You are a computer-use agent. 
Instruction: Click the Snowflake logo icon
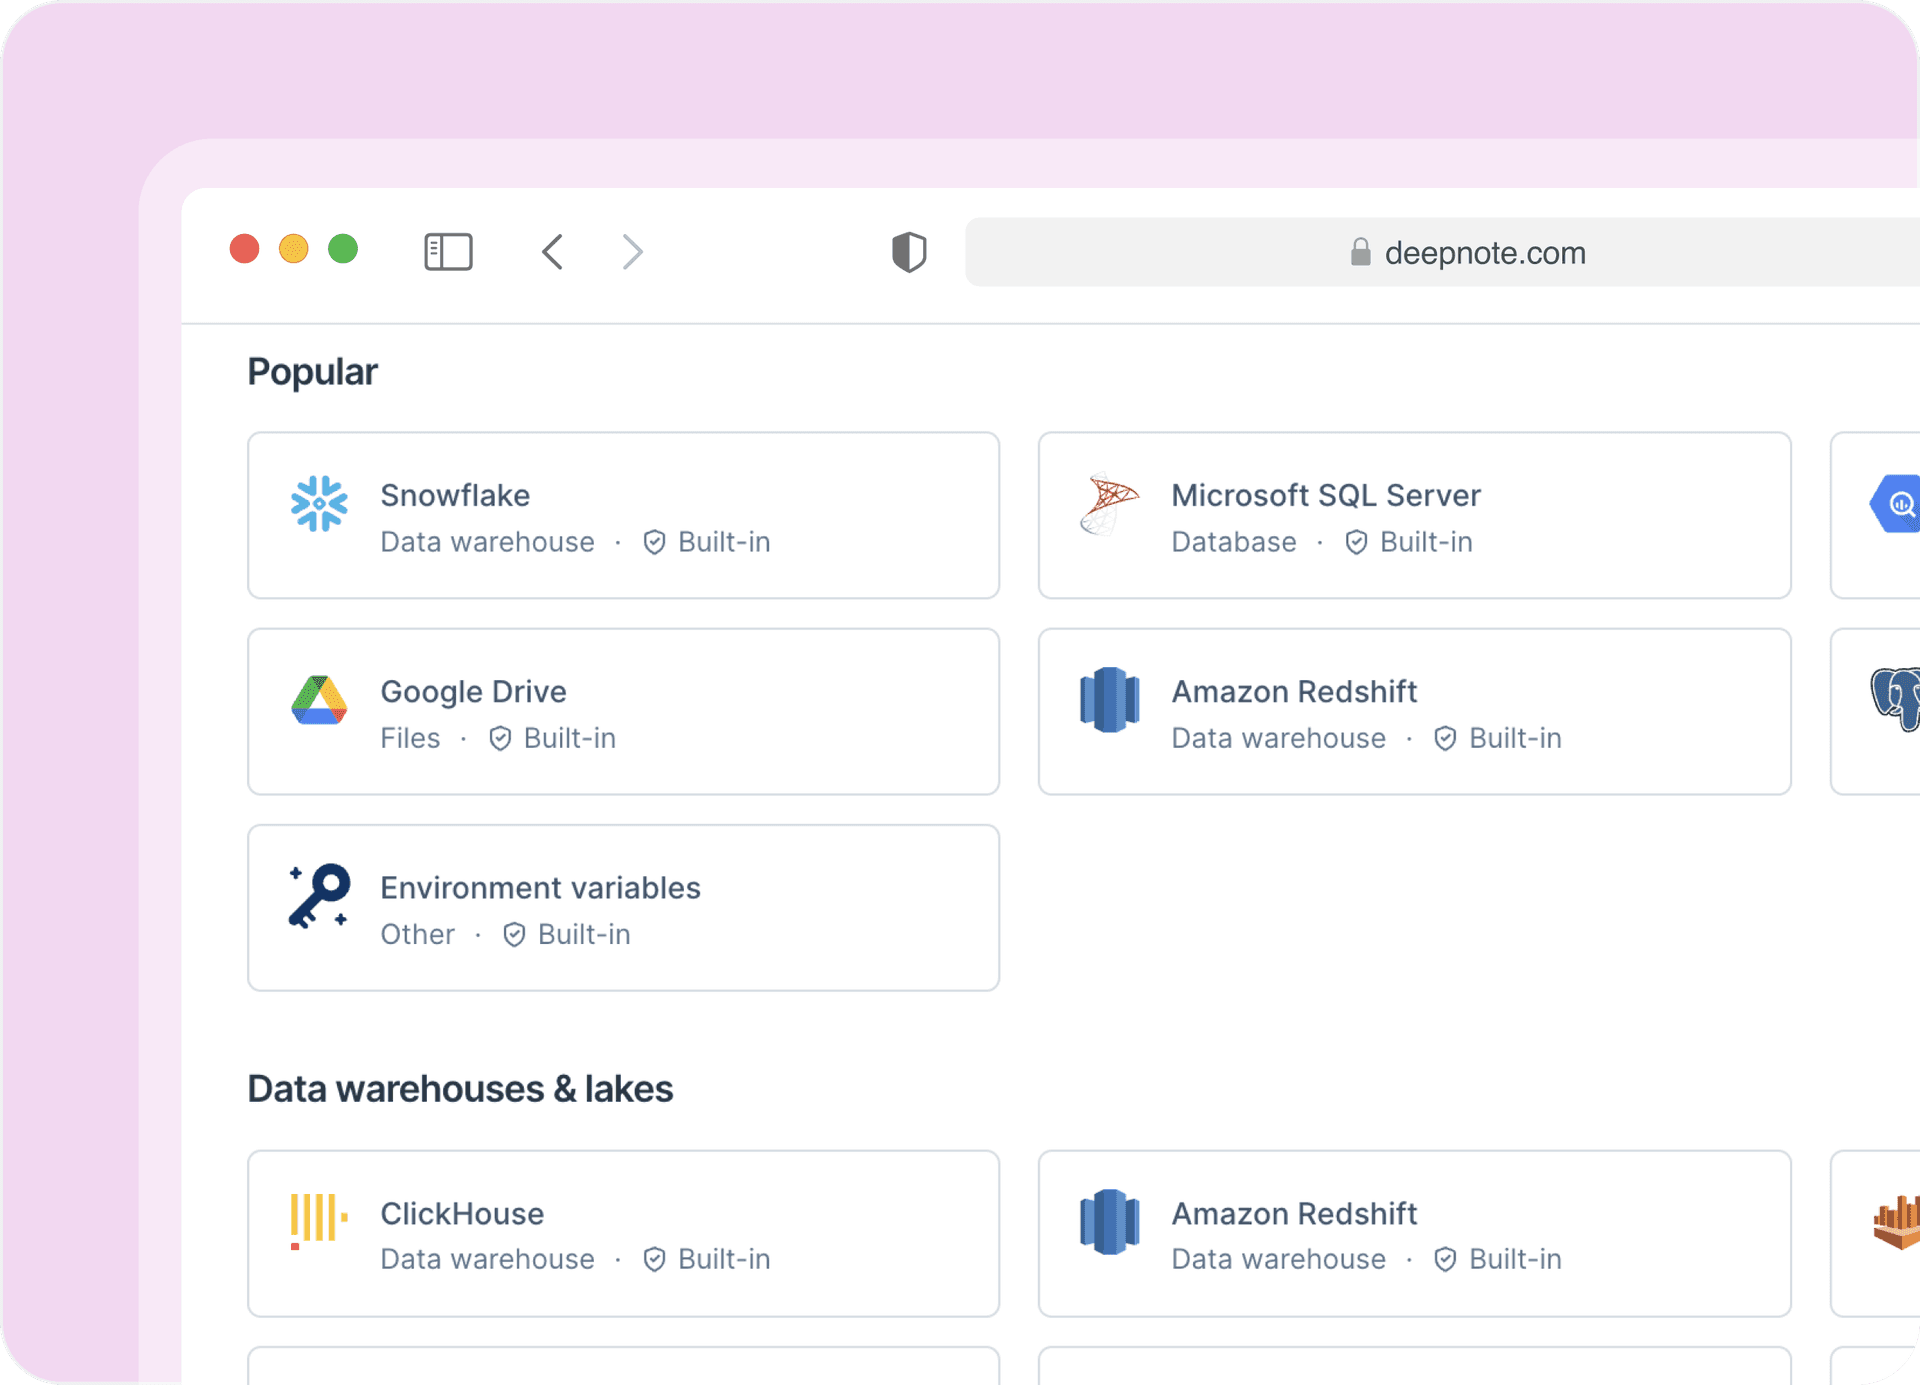pyautogui.click(x=319, y=503)
